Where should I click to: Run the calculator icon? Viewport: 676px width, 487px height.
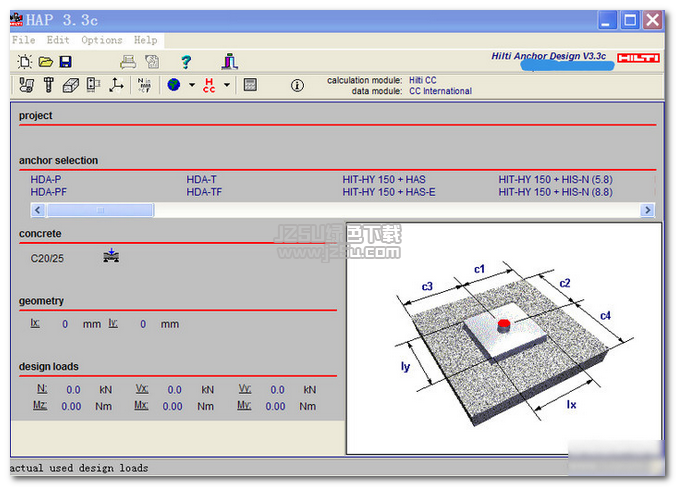[250, 84]
